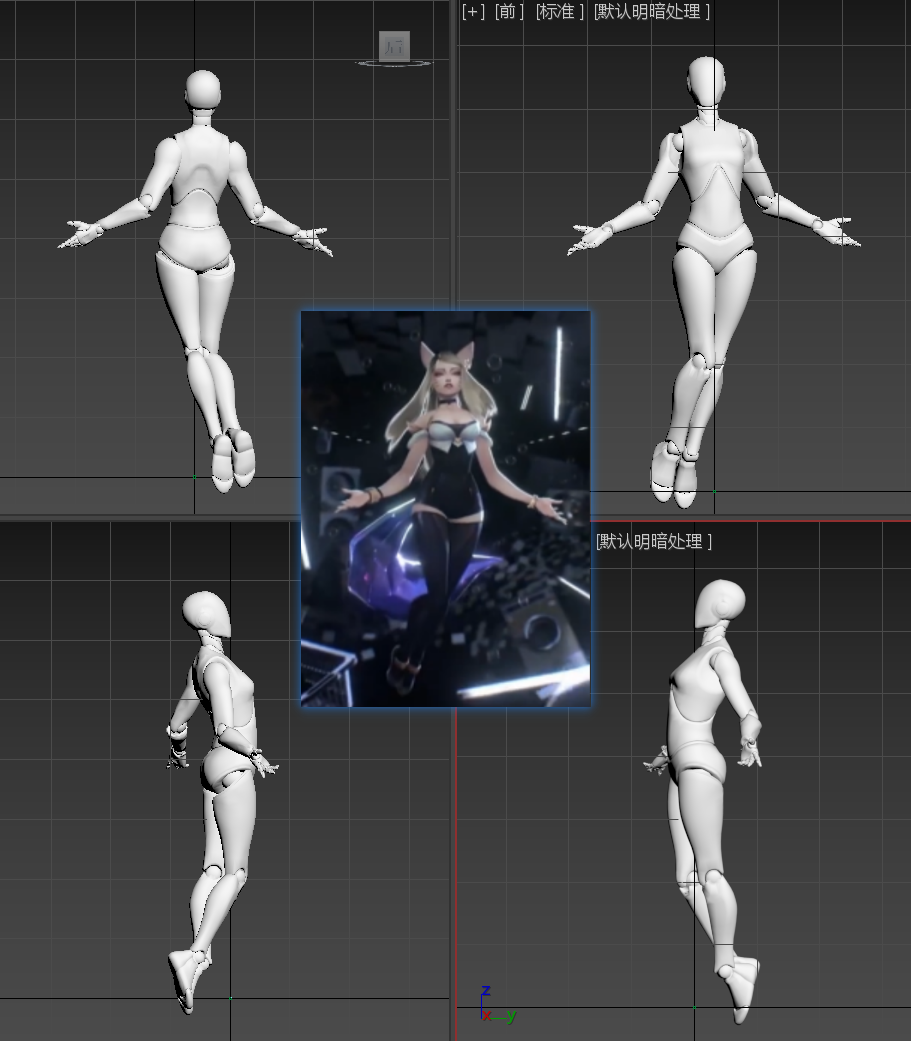Open the [+] viewport general menu
The image size is (911, 1041).
(473, 11)
